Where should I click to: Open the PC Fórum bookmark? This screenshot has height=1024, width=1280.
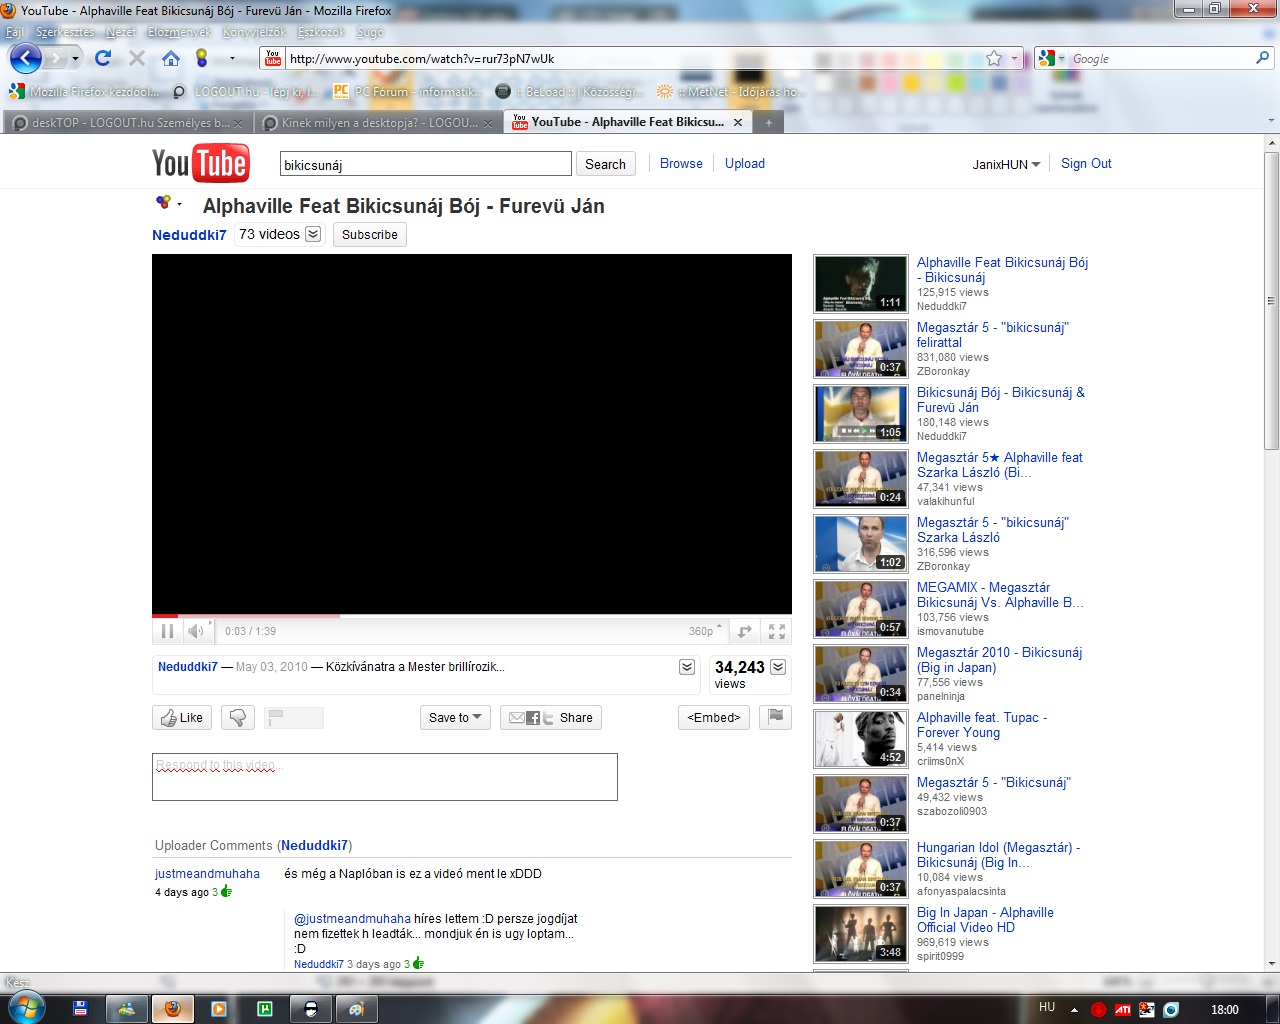click(406, 91)
